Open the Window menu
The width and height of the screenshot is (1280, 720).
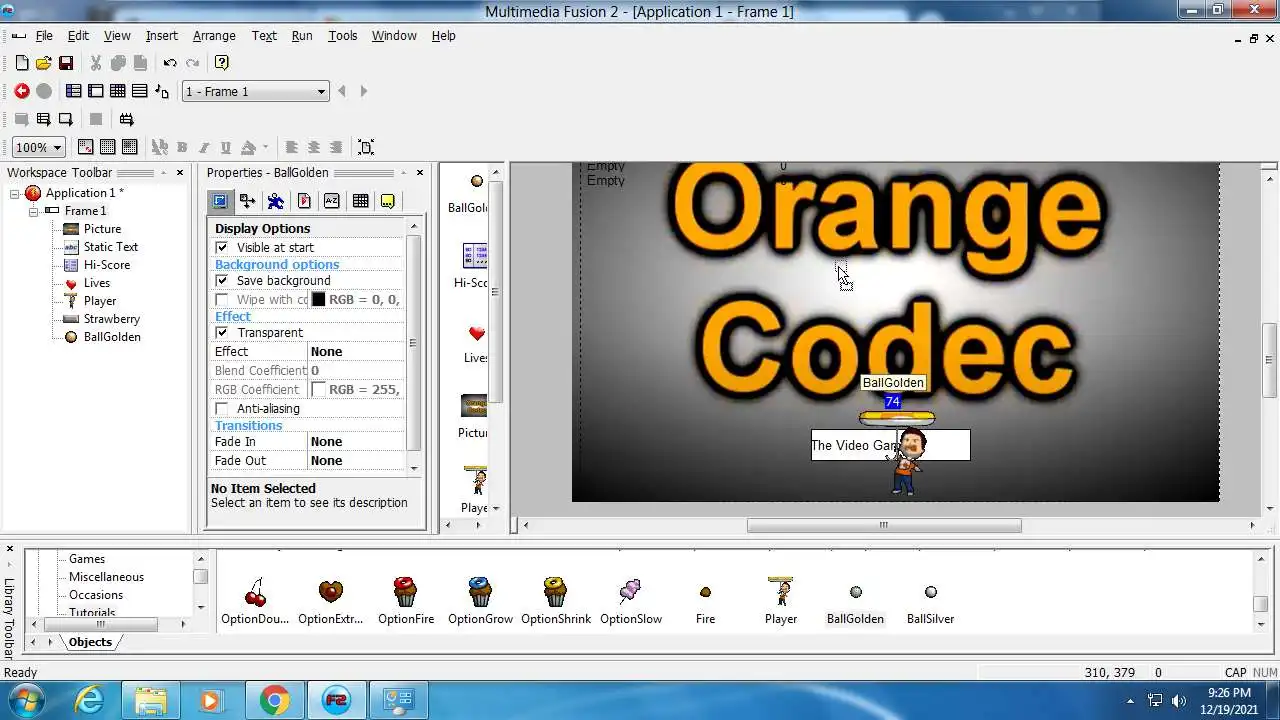[x=394, y=35]
